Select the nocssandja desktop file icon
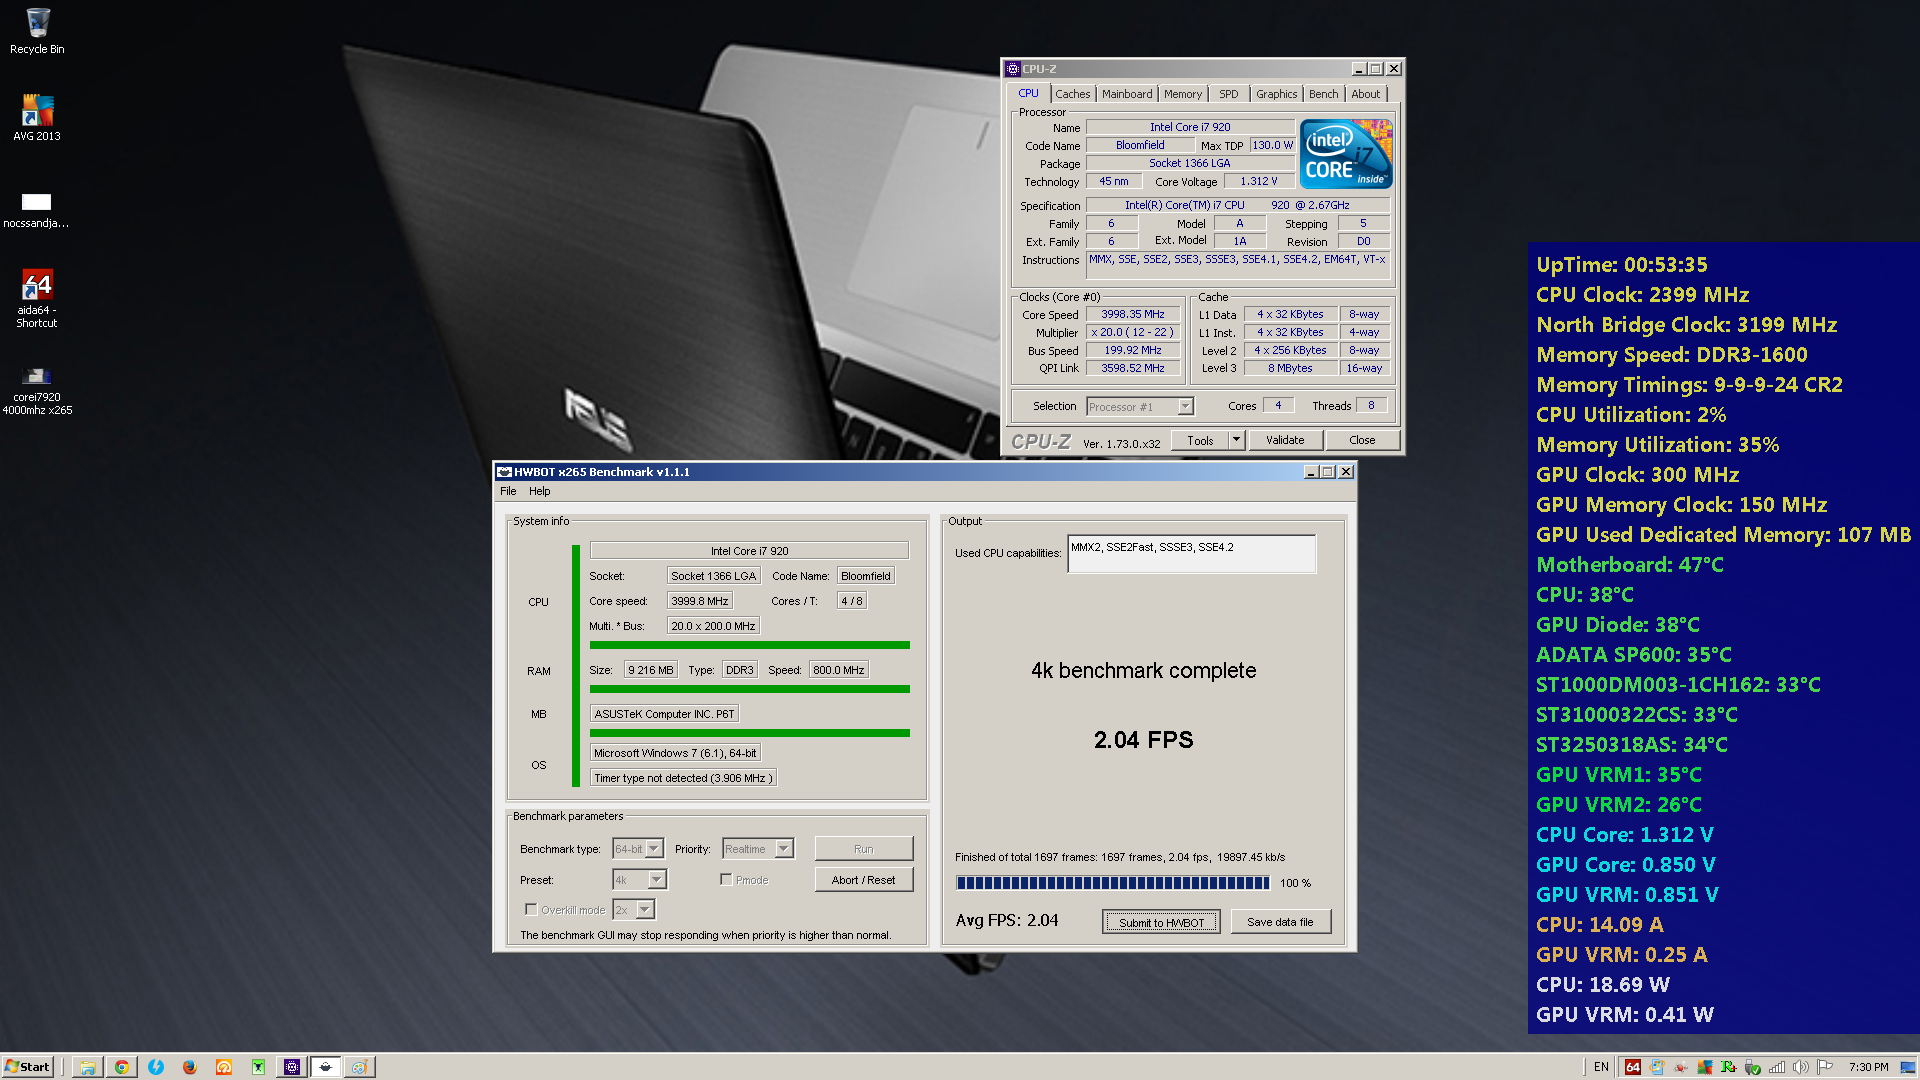This screenshot has height=1080, width=1920. [x=36, y=210]
